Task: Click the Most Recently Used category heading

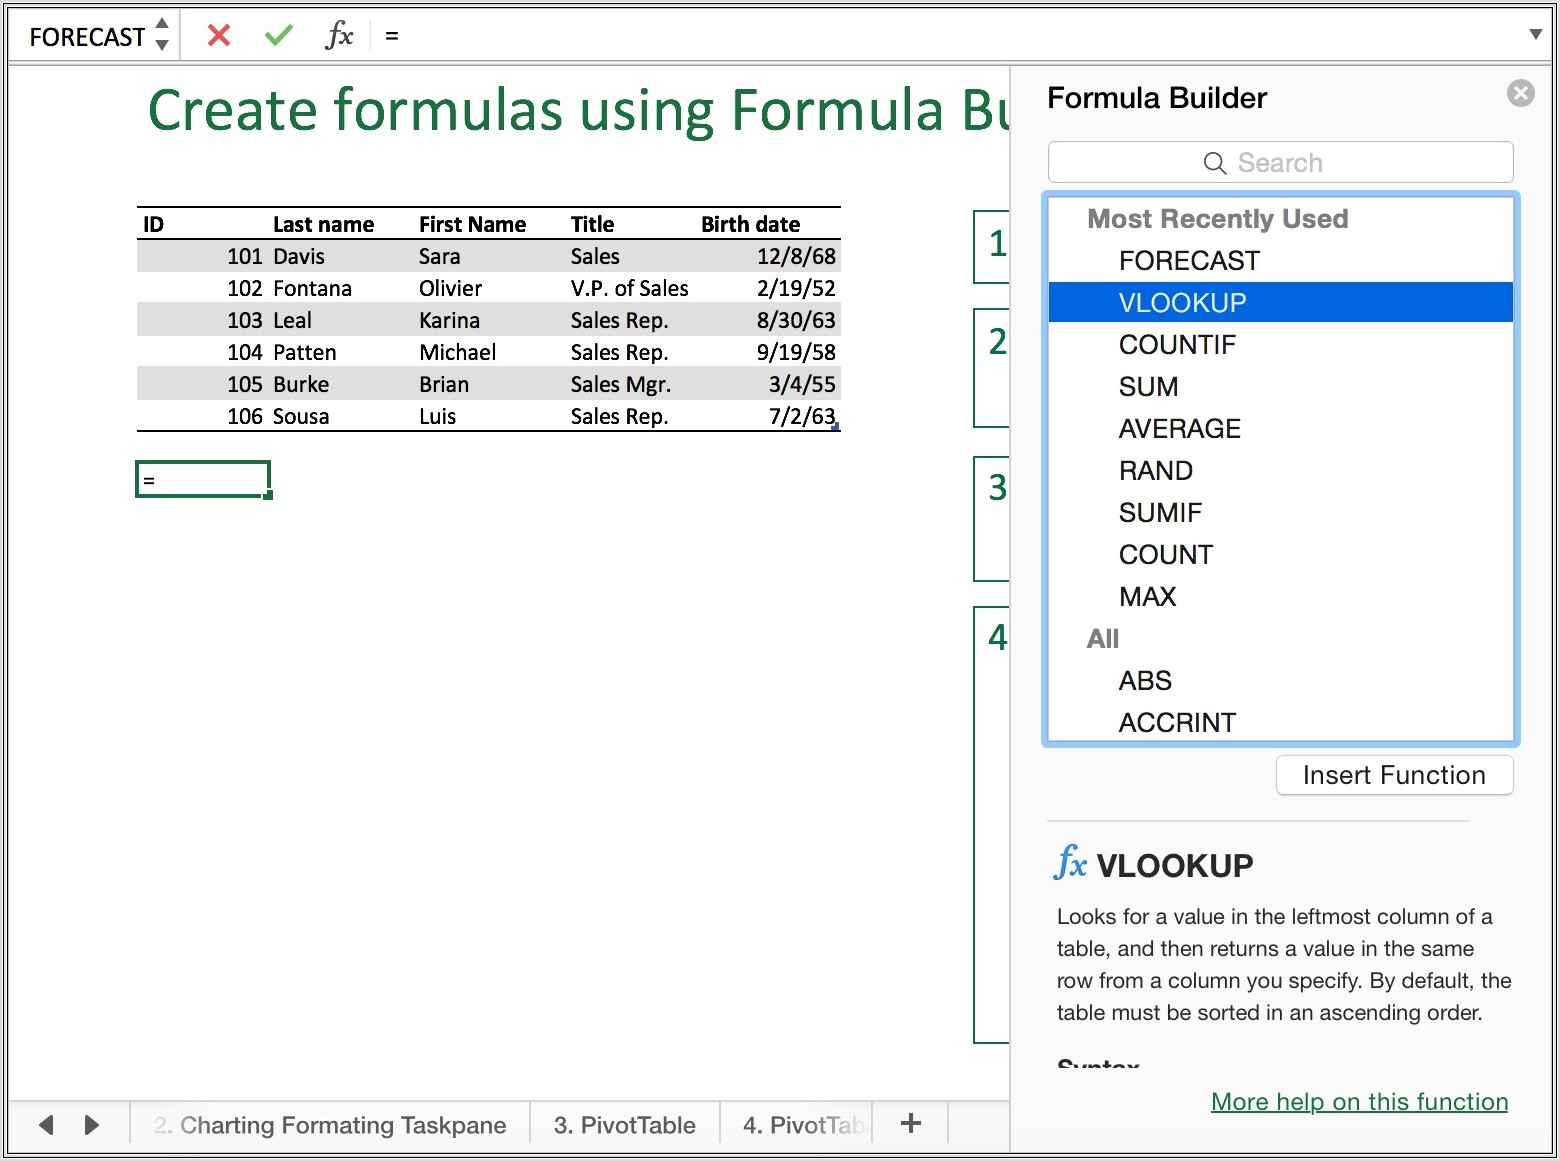Action: 1217,219
